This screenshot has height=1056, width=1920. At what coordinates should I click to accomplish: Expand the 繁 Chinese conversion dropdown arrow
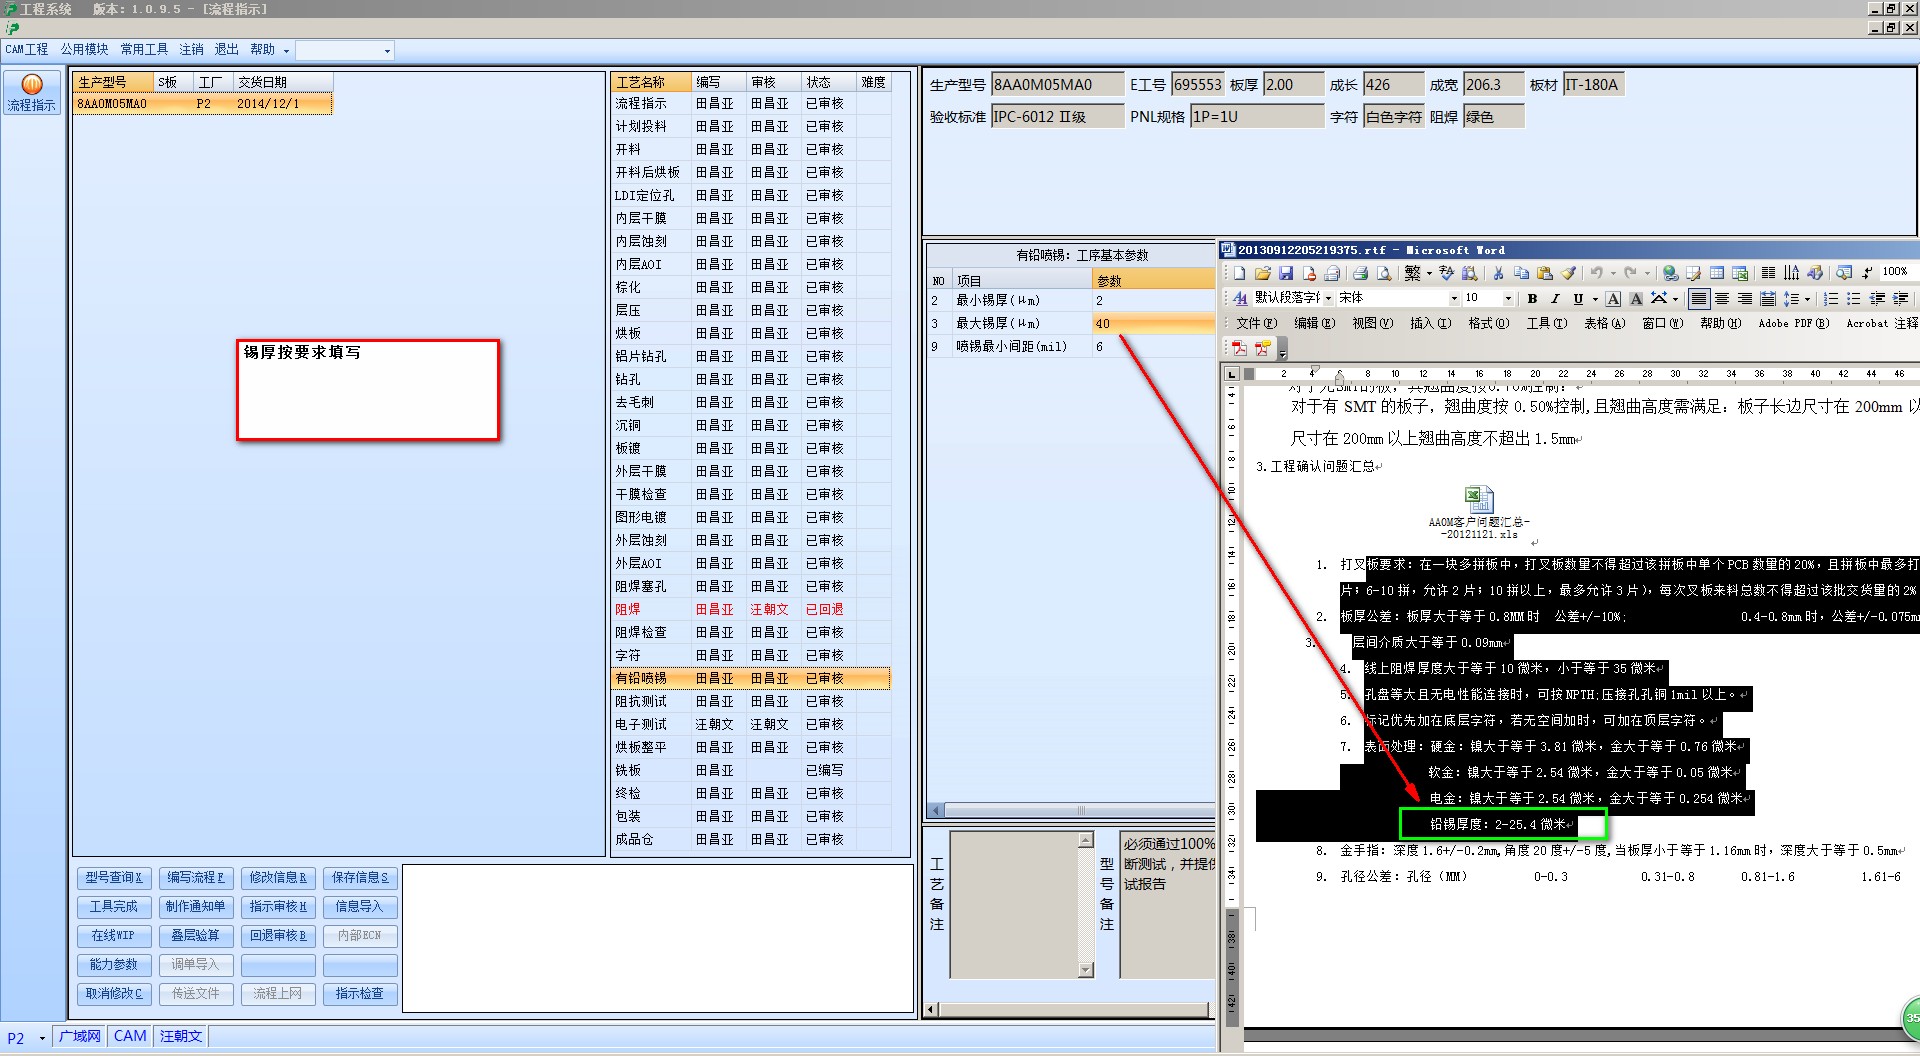coord(1429,273)
